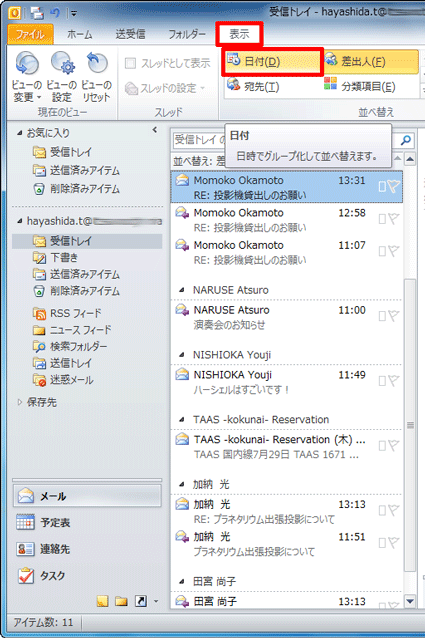
Task: Click in the 受信トレイ search field
Action: pyautogui.click(x=198, y=140)
